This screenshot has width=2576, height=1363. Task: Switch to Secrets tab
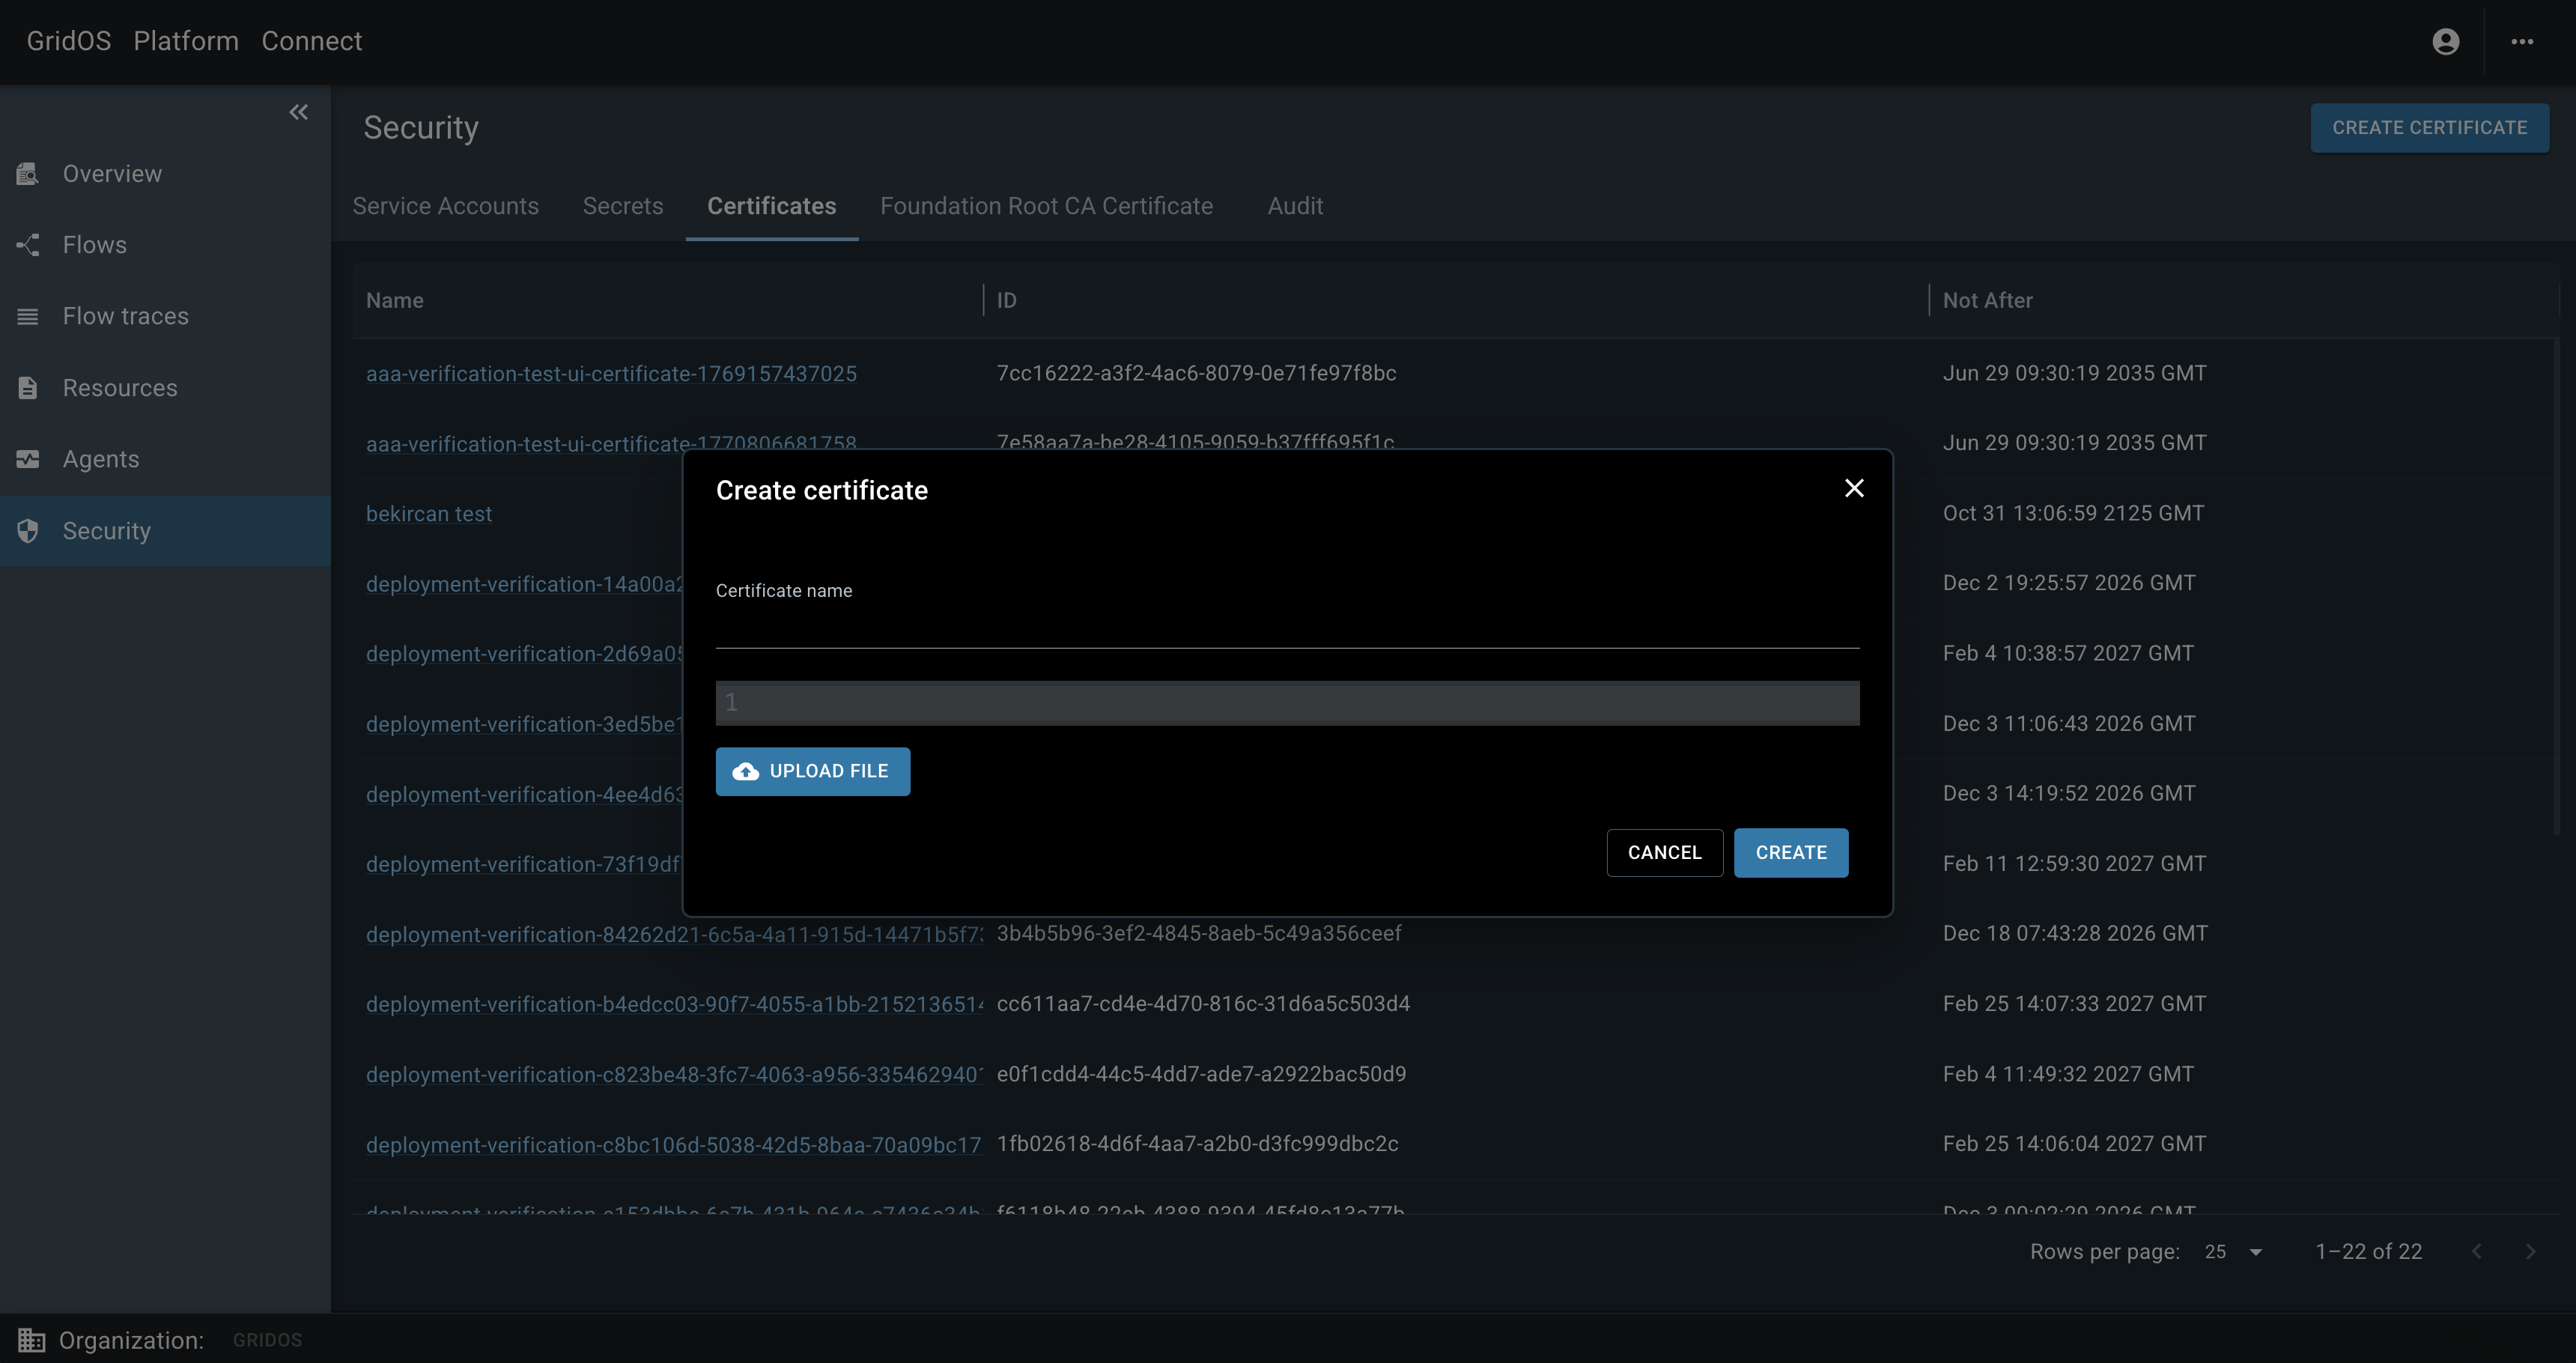pyautogui.click(x=623, y=206)
